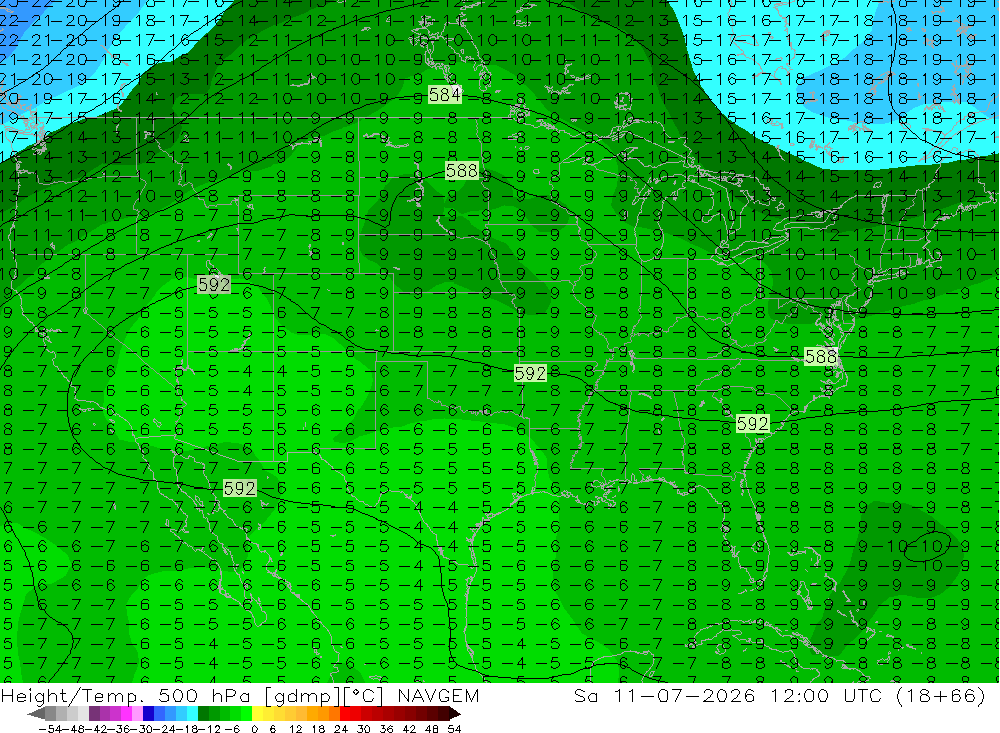Screen dimensions: 1000x733
Task: Click the 584 height contour label
Action: click(445, 95)
